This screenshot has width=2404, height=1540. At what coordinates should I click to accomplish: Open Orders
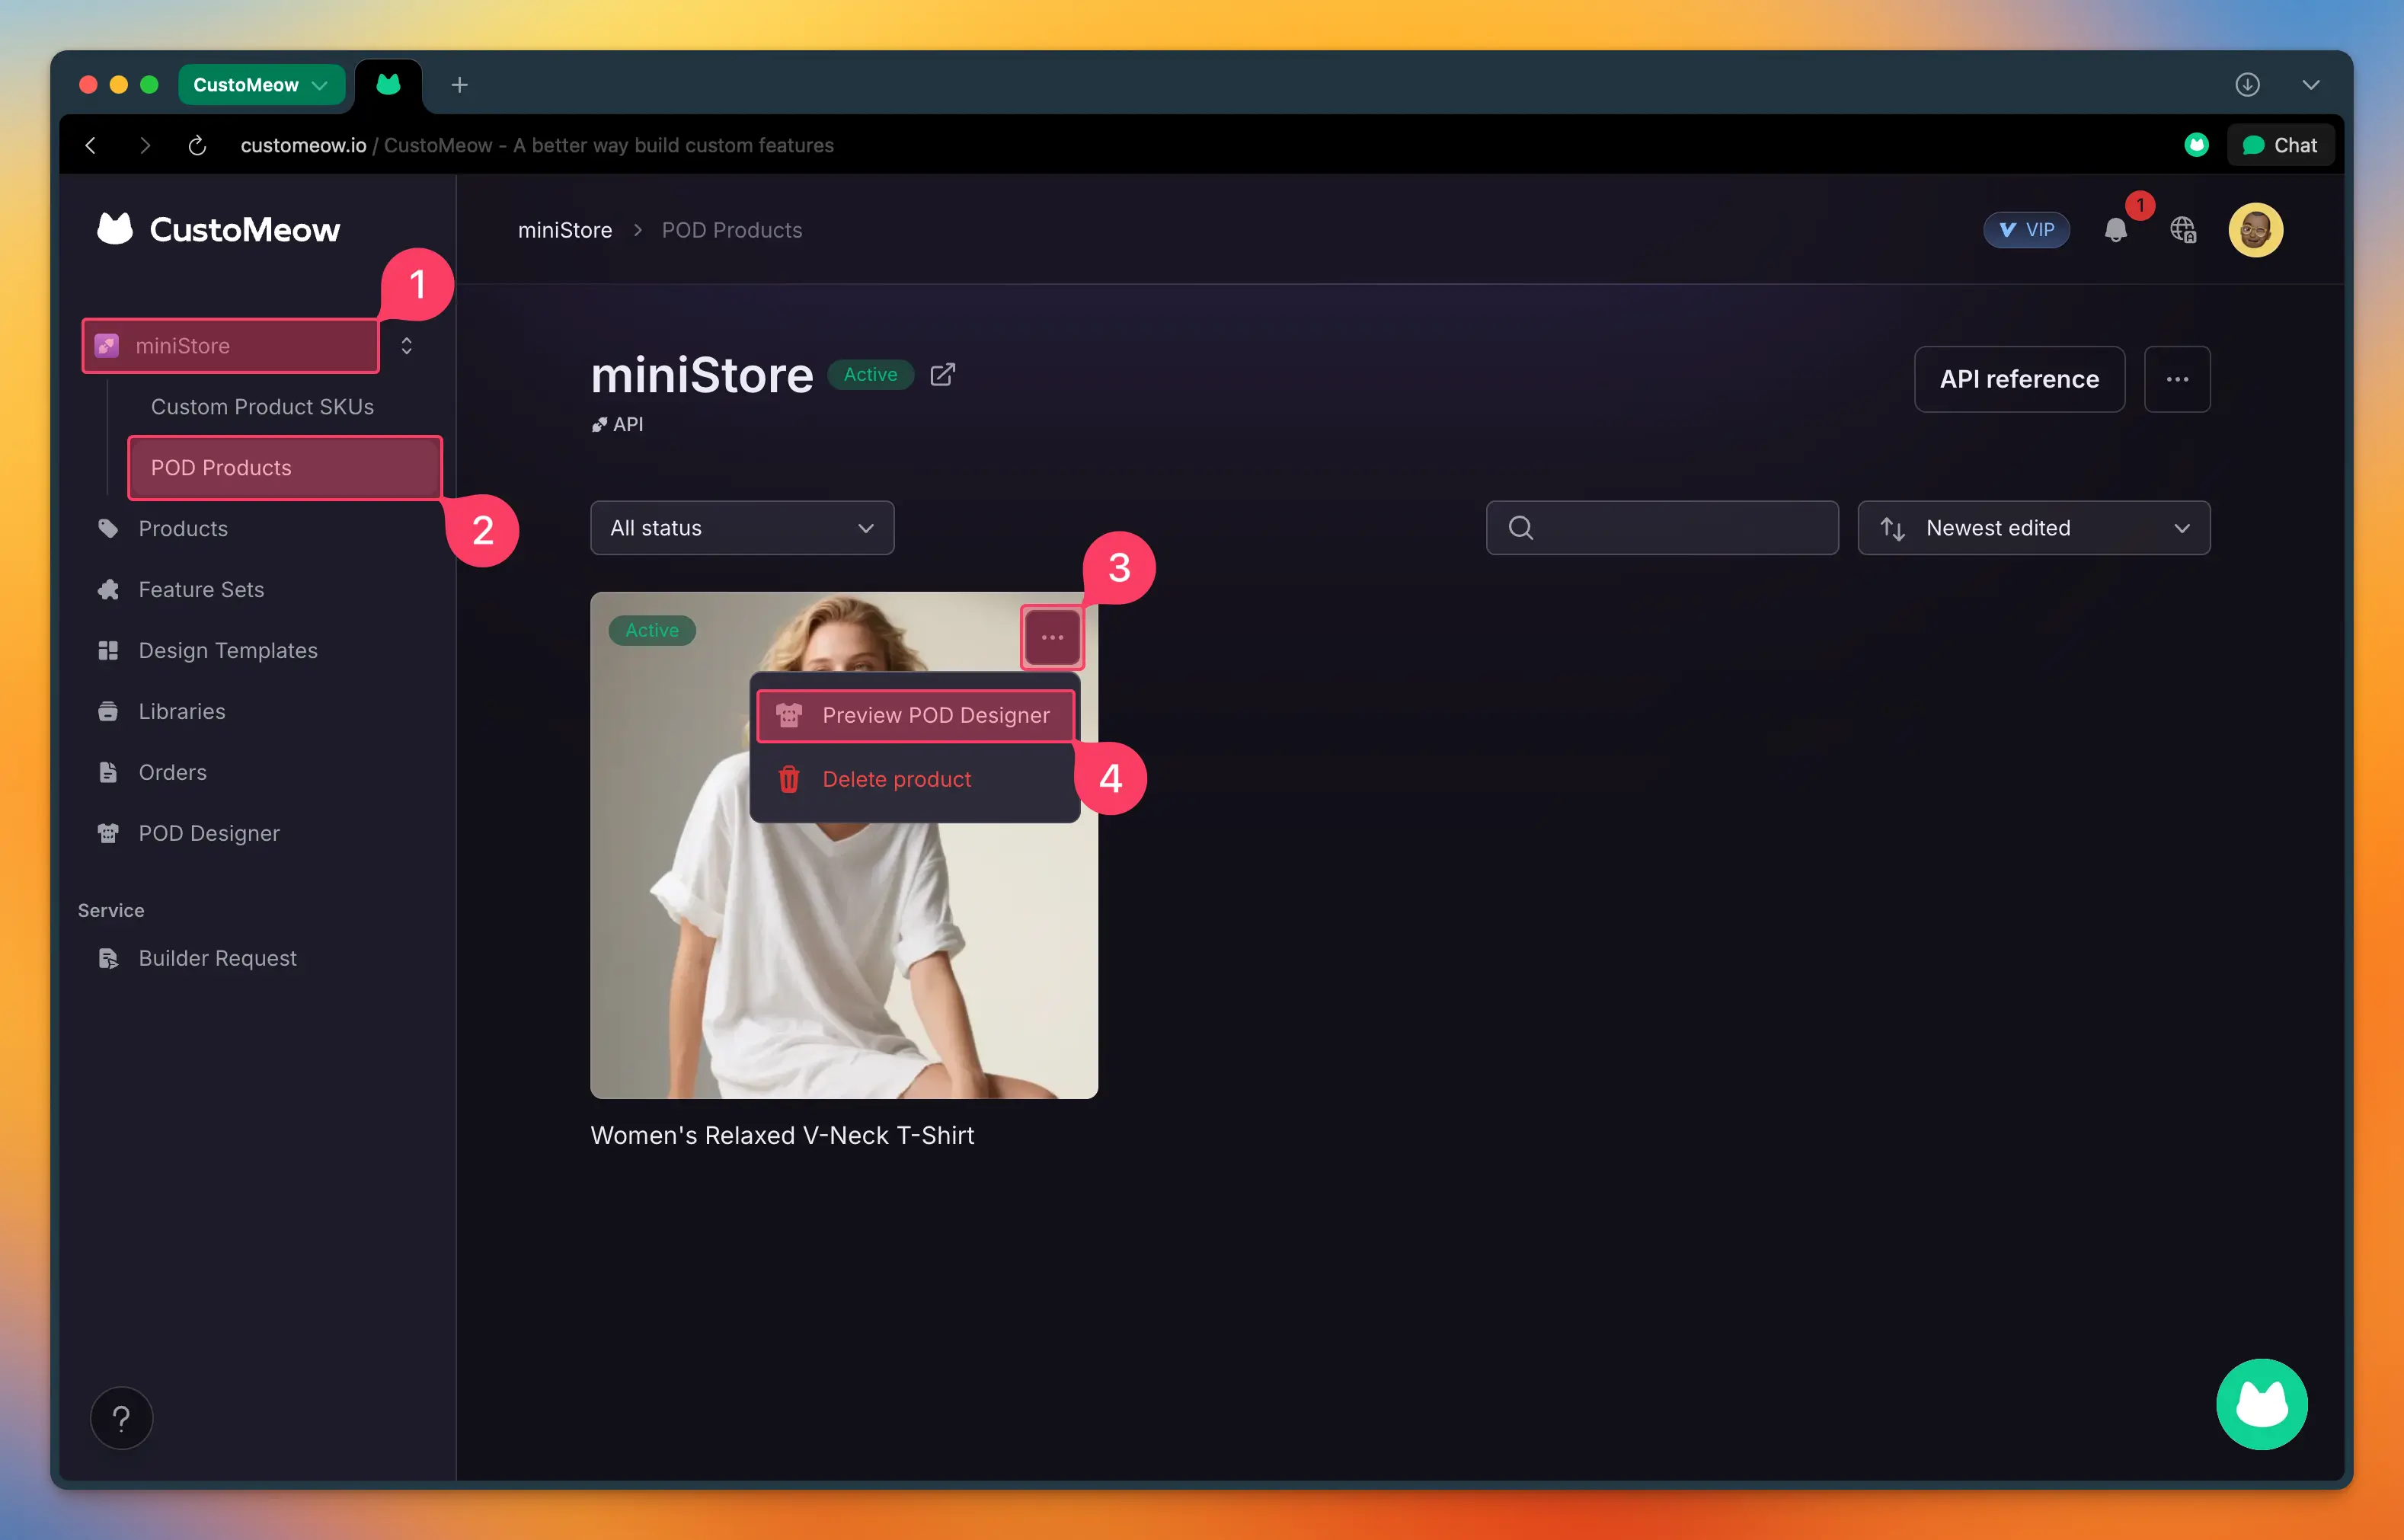(172, 772)
